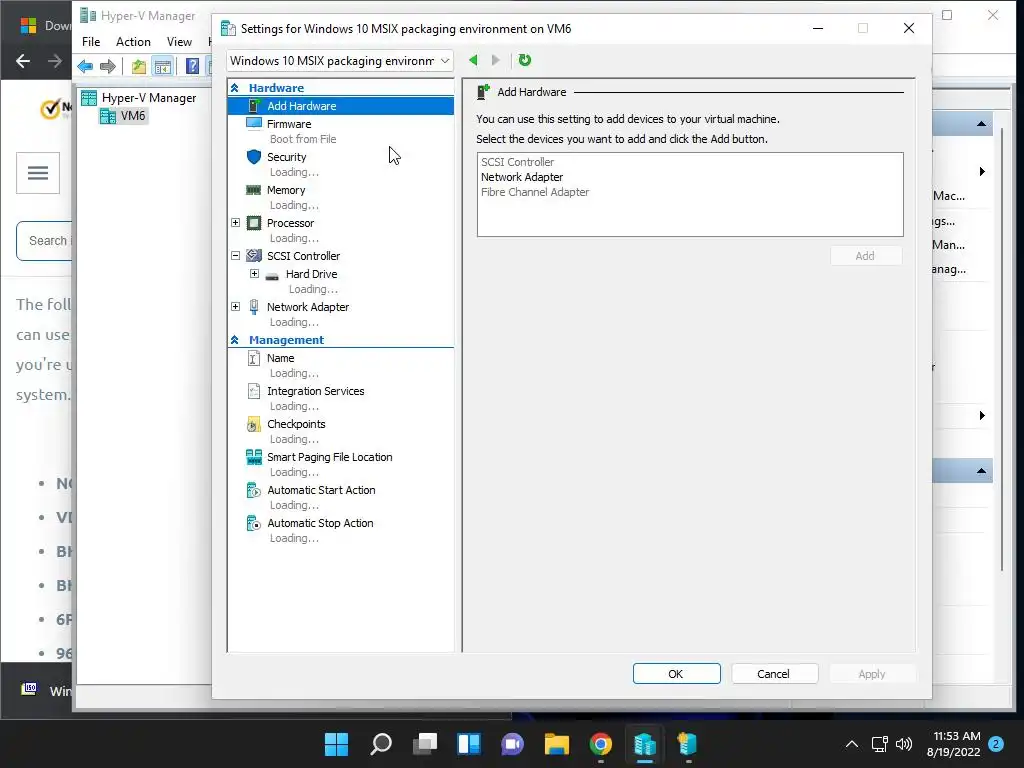Click the green refresh icon

[524, 60]
